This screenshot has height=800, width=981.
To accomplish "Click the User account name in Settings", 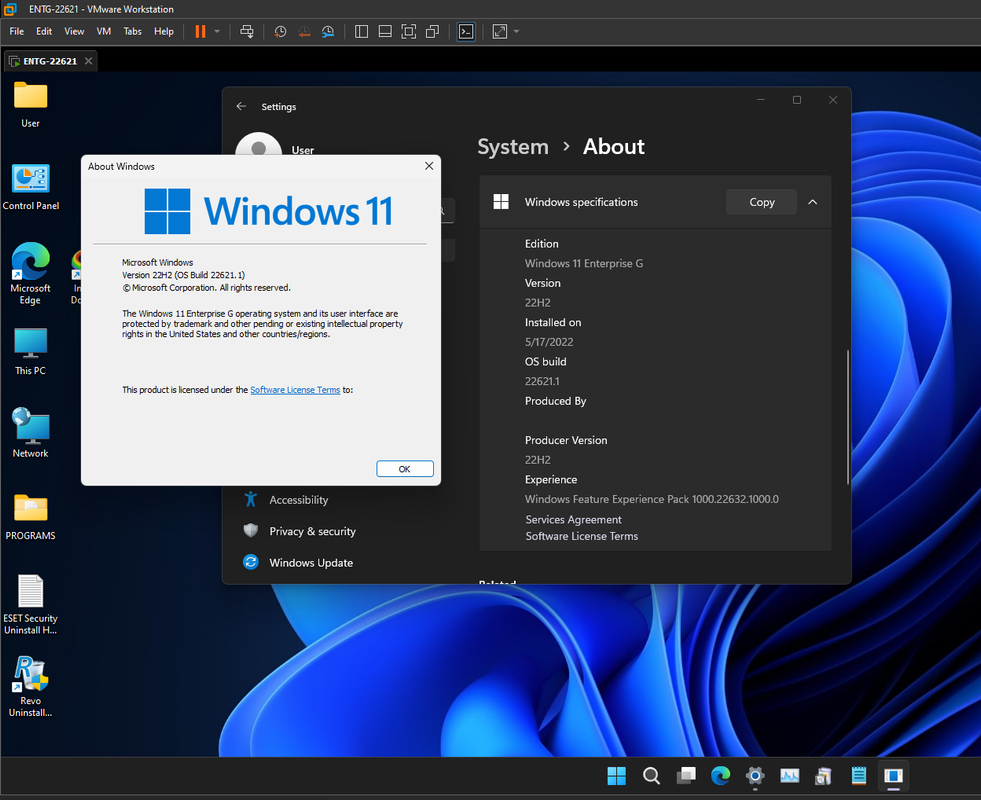I will [303, 150].
